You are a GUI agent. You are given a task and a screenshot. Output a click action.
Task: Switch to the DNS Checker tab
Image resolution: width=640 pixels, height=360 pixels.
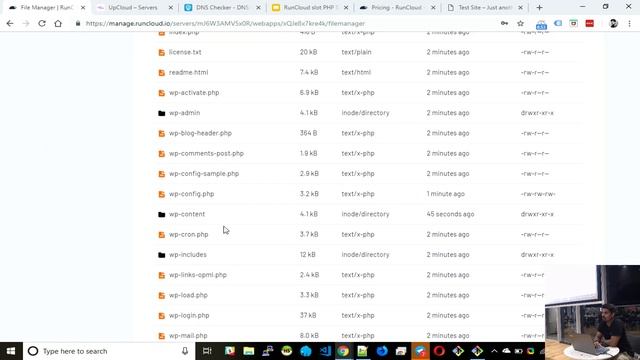222,8
